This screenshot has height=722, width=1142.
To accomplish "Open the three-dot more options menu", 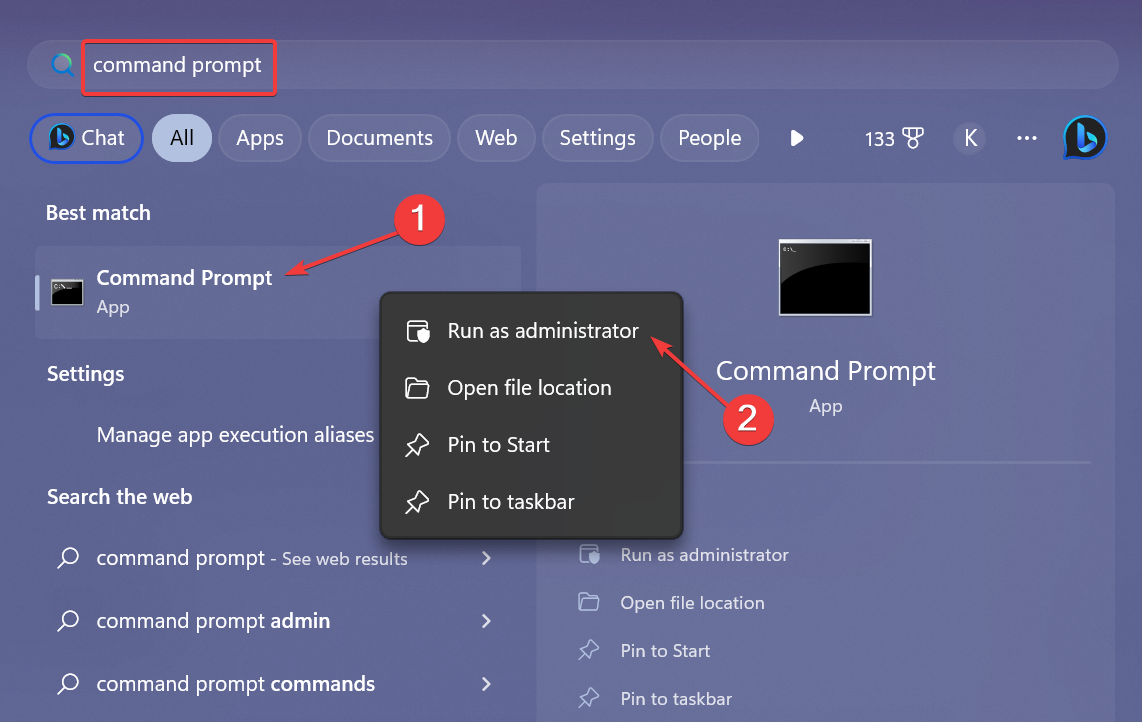I will point(1027,138).
